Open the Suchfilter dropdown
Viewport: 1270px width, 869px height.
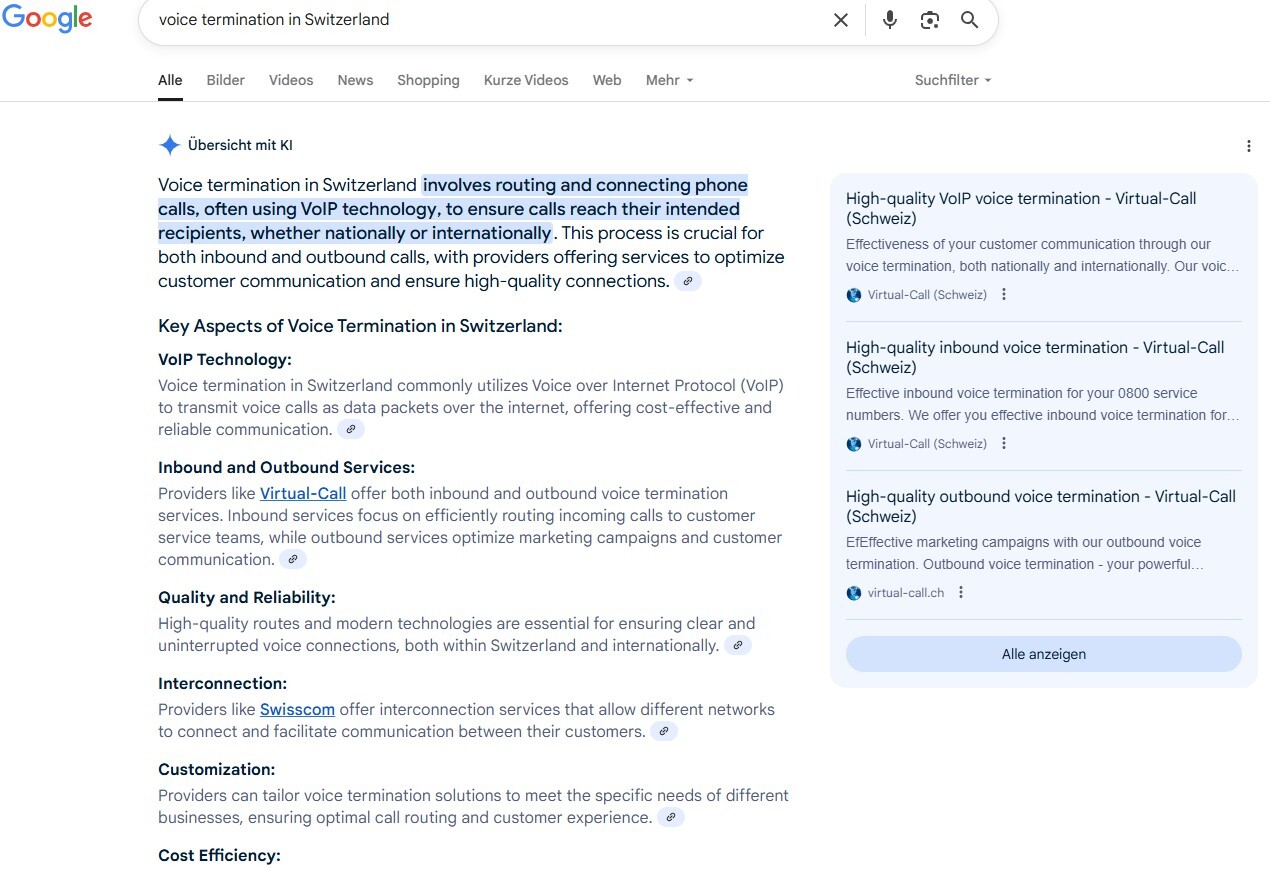coord(952,80)
